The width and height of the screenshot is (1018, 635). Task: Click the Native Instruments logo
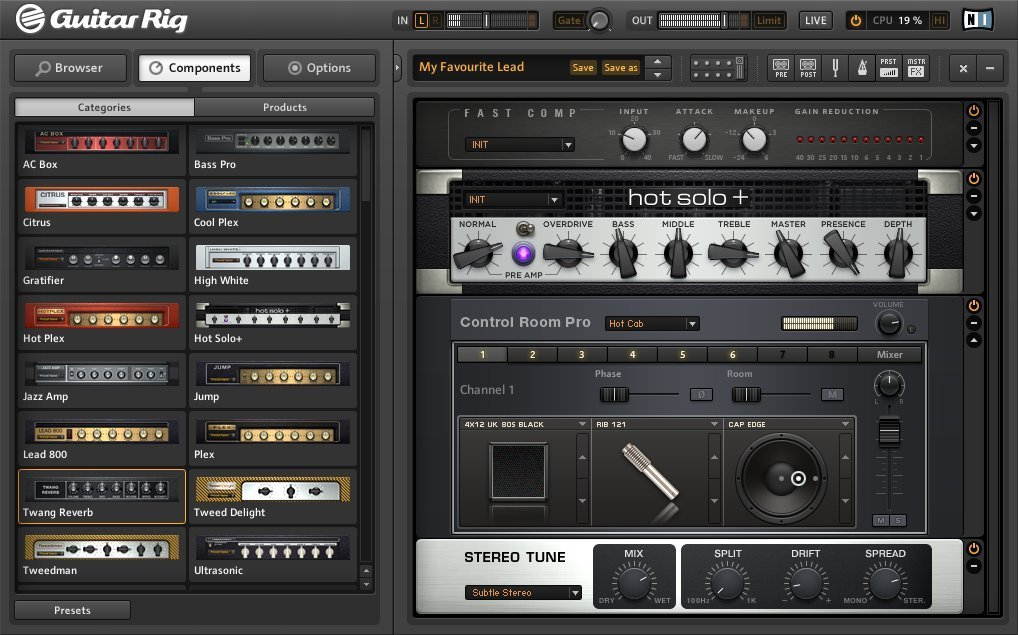977,17
